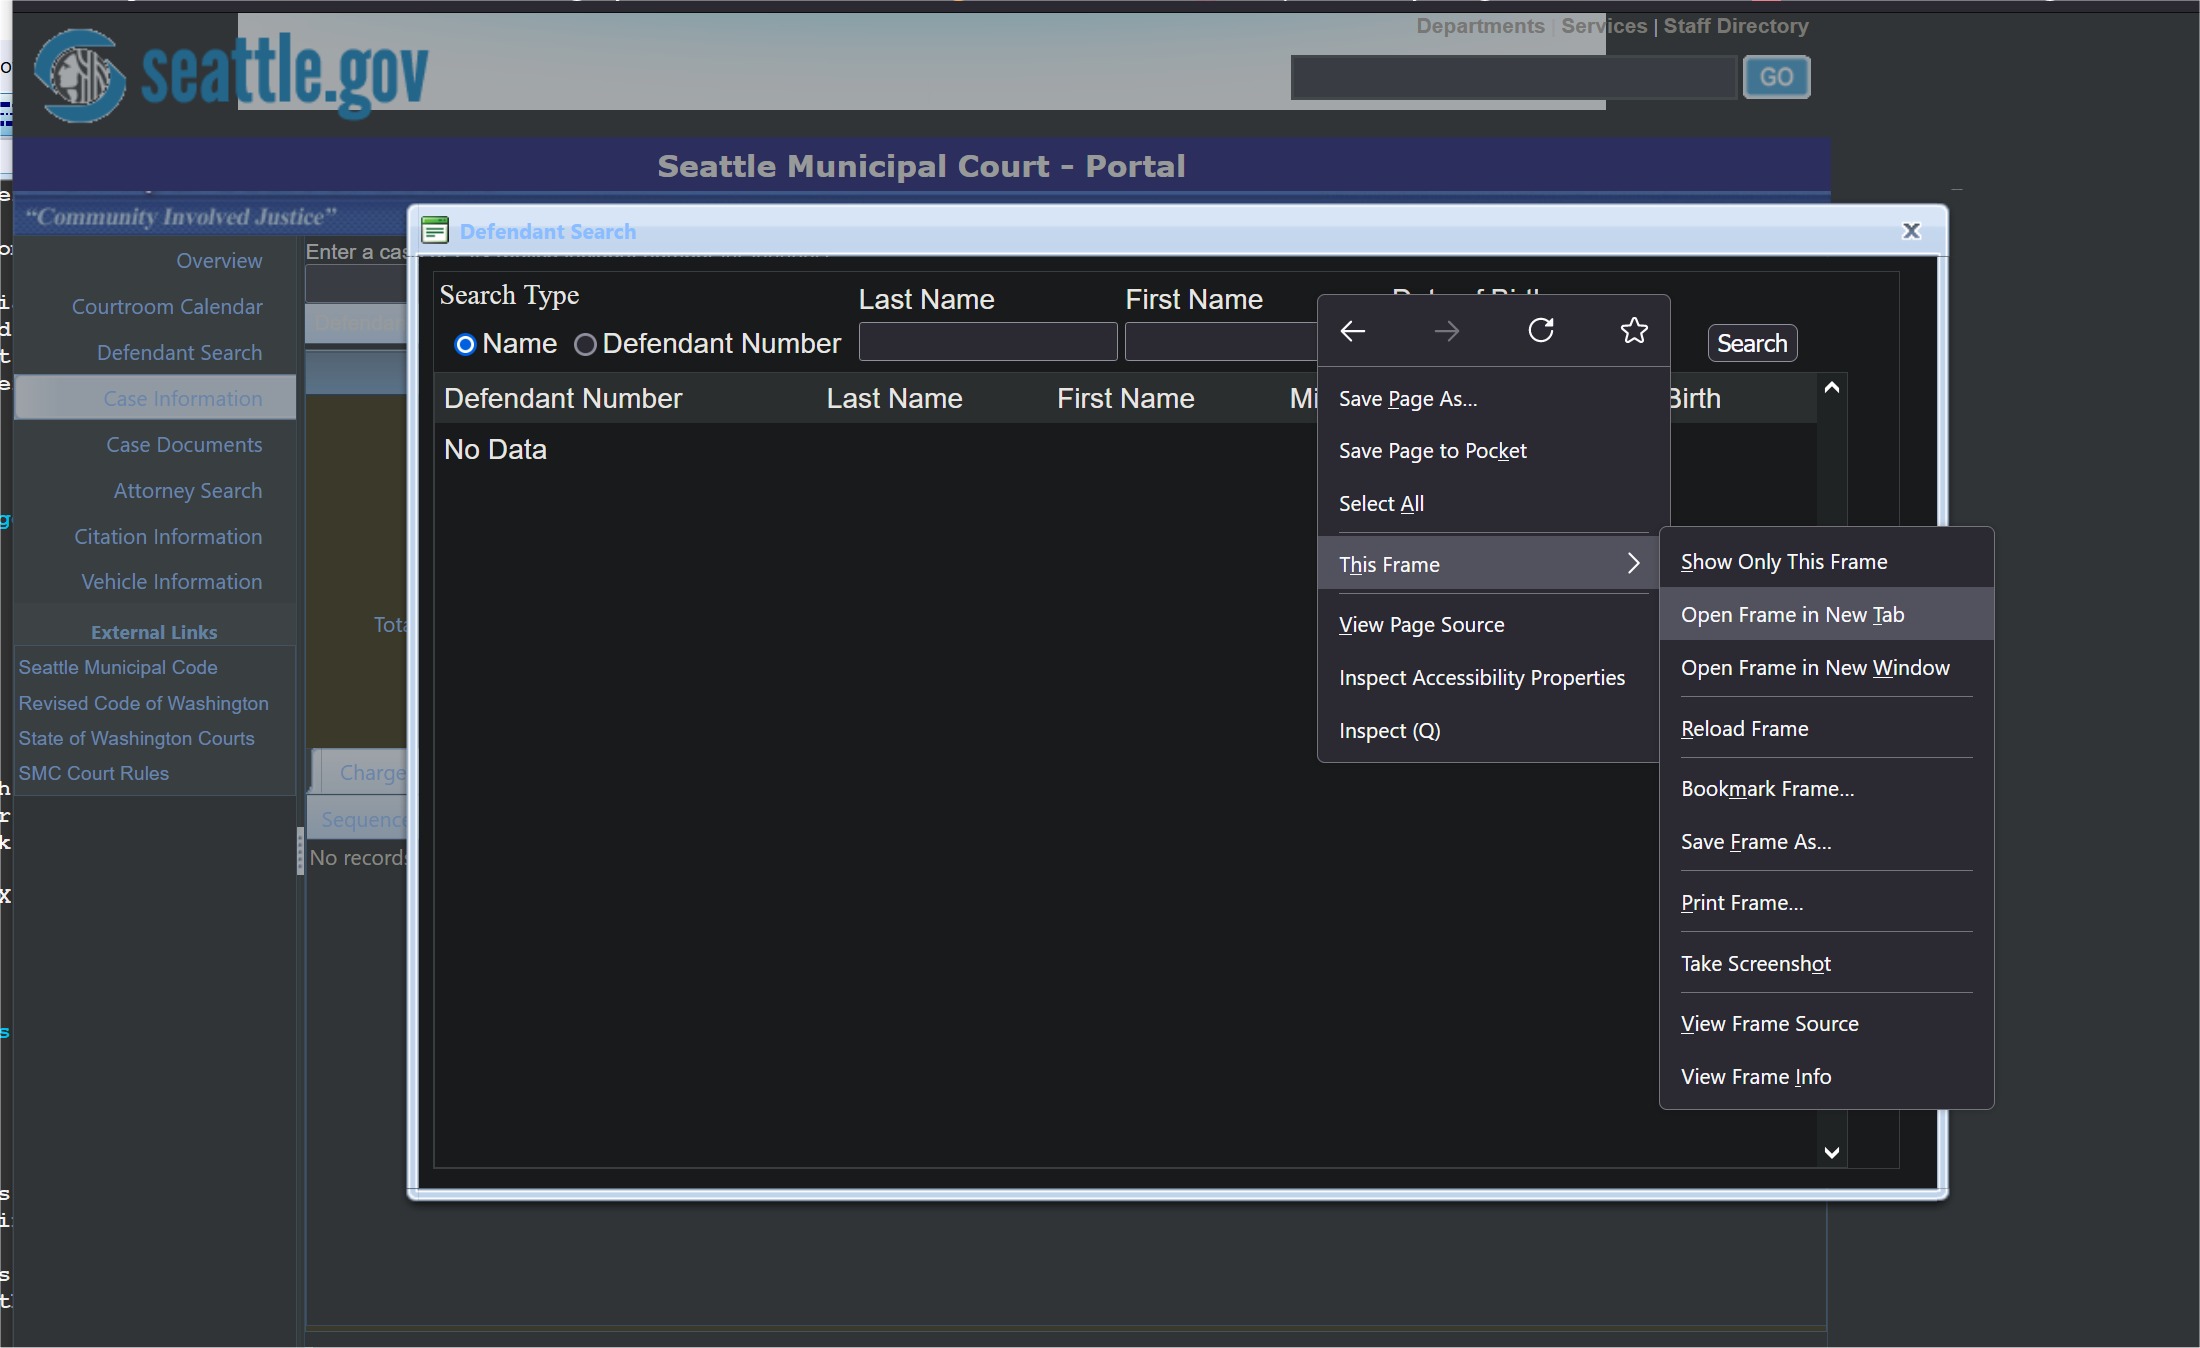Click the bookmark star icon

[1634, 330]
